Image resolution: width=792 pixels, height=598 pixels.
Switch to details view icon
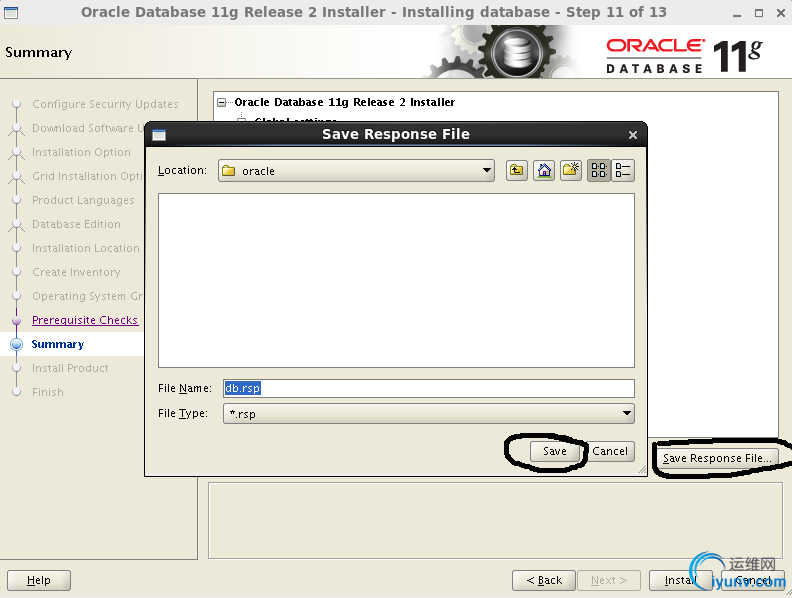click(623, 170)
